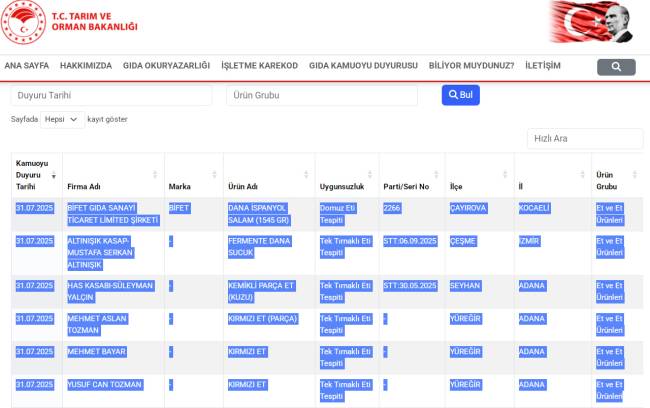The height and width of the screenshot is (408, 650).
Task: Sort by Kamuoyu Duyuru Tarihi column
Action: [x=36, y=175]
